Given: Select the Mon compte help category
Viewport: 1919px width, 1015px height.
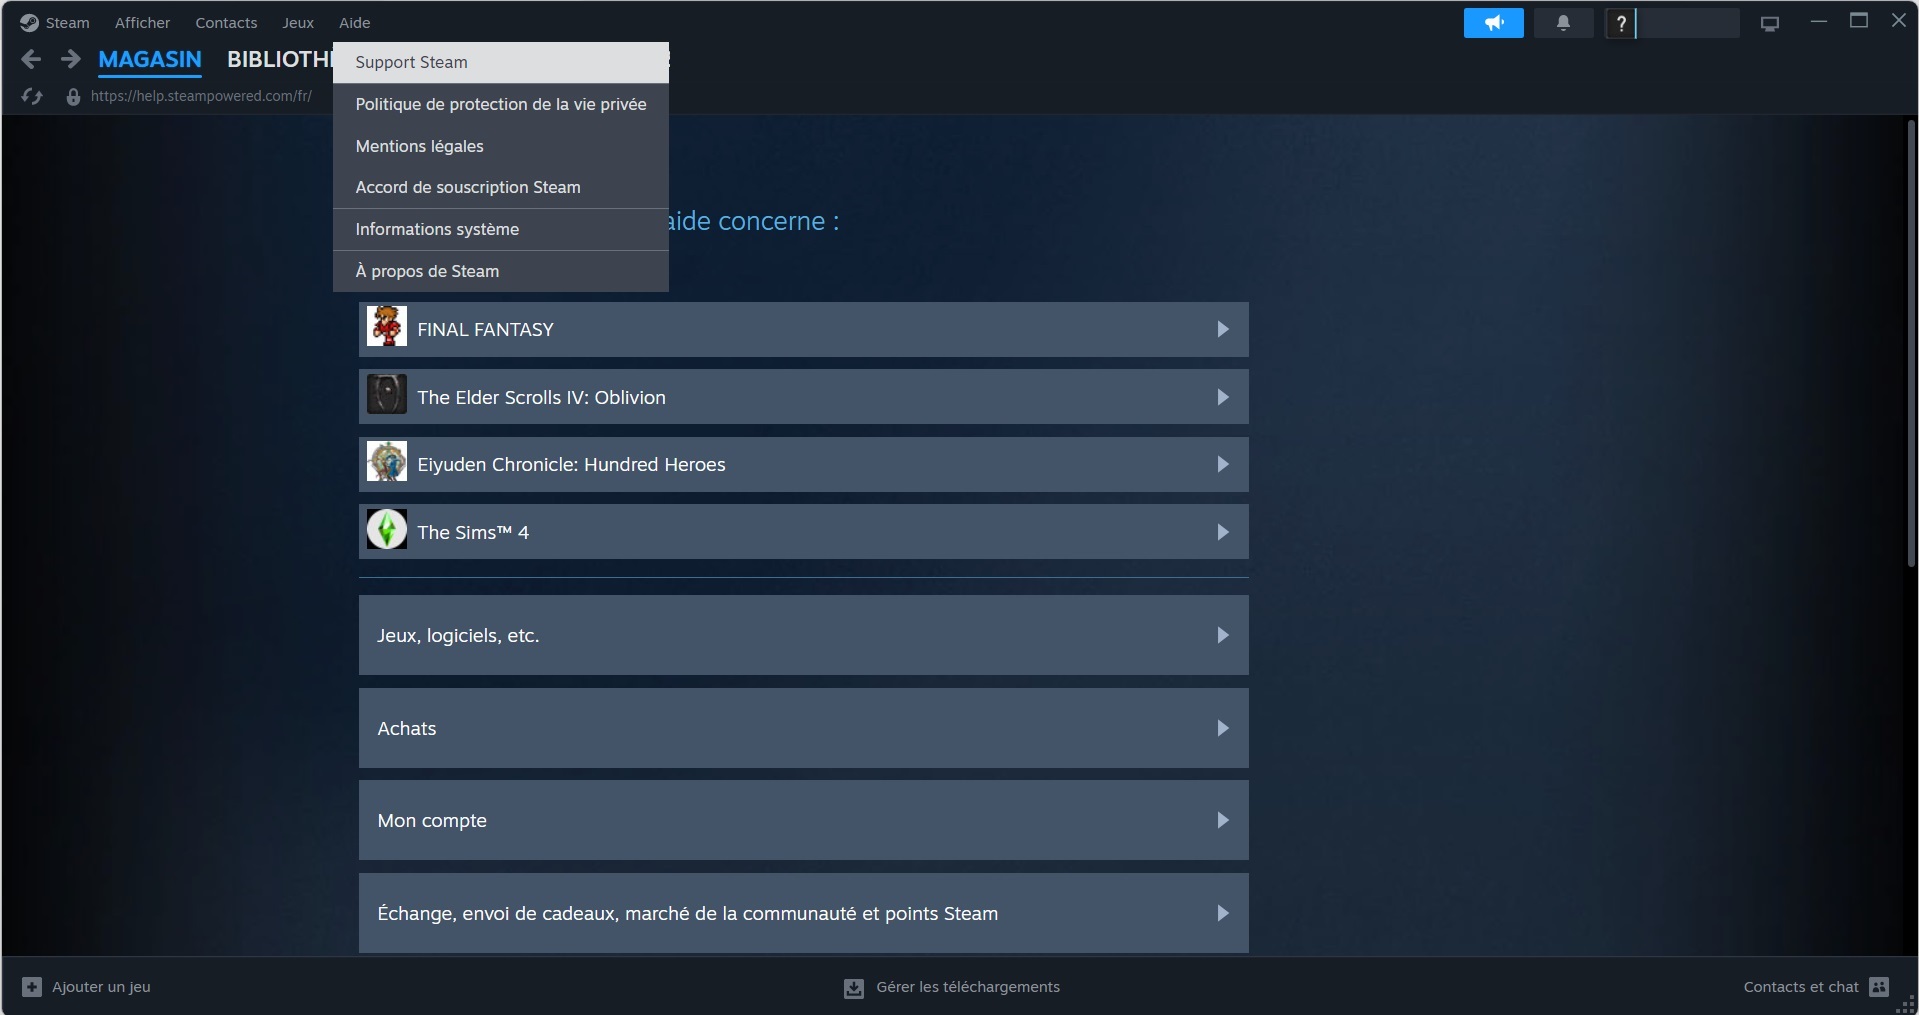Looking at the screenshot, I should tap(804, 820).
